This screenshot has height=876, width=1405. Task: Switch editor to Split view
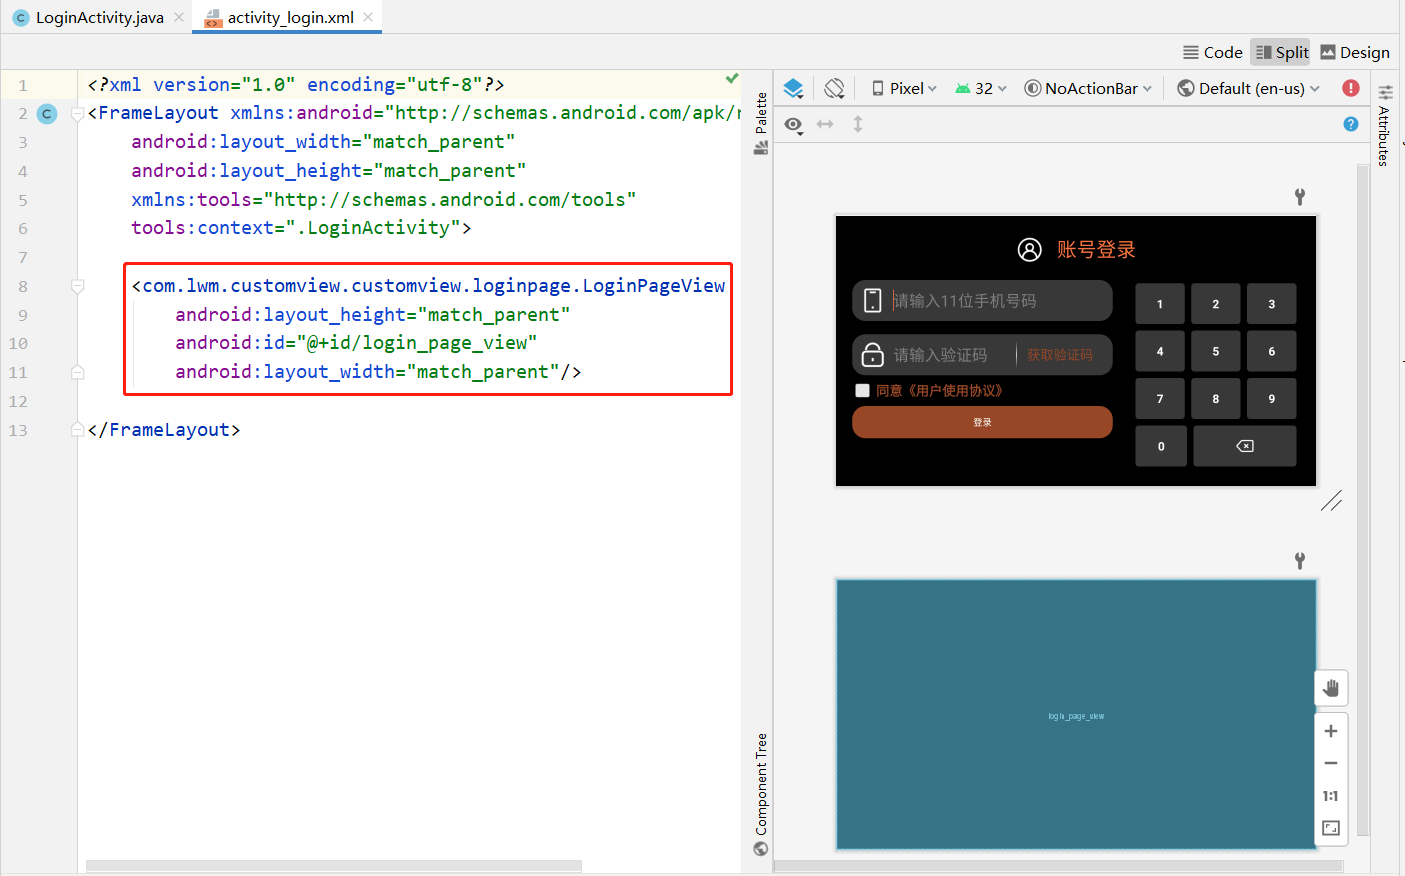pyautogui.click(x=1281, y=52)
